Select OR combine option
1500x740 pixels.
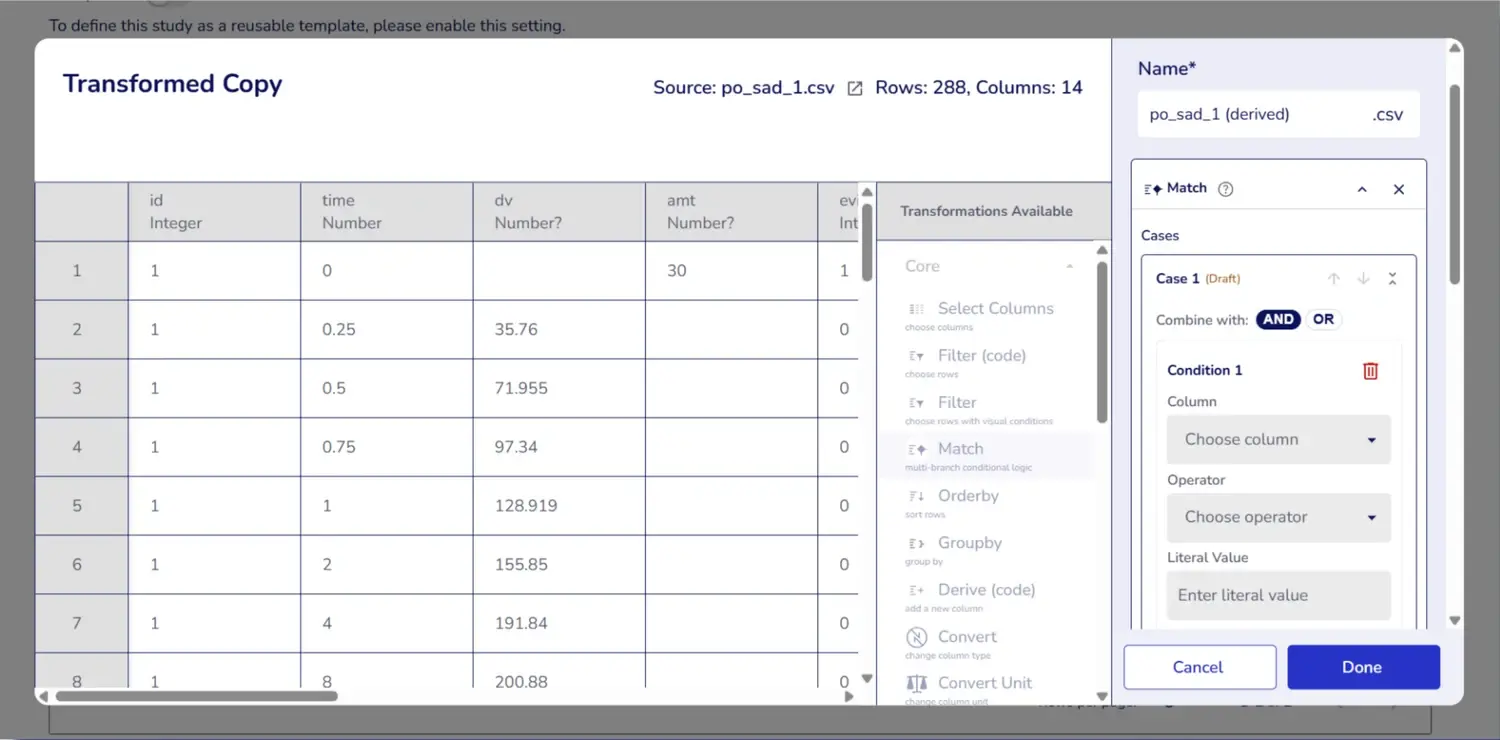(x=1323, y=320)
